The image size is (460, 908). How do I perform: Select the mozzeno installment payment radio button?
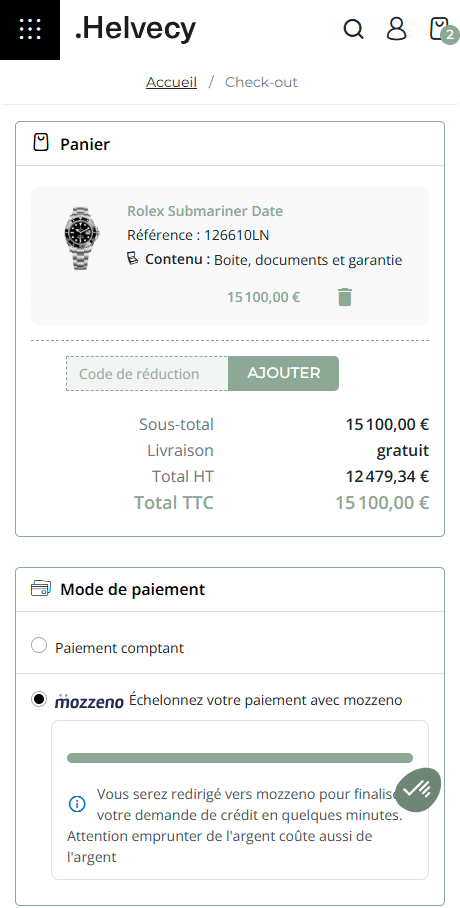tap(39, 700)
